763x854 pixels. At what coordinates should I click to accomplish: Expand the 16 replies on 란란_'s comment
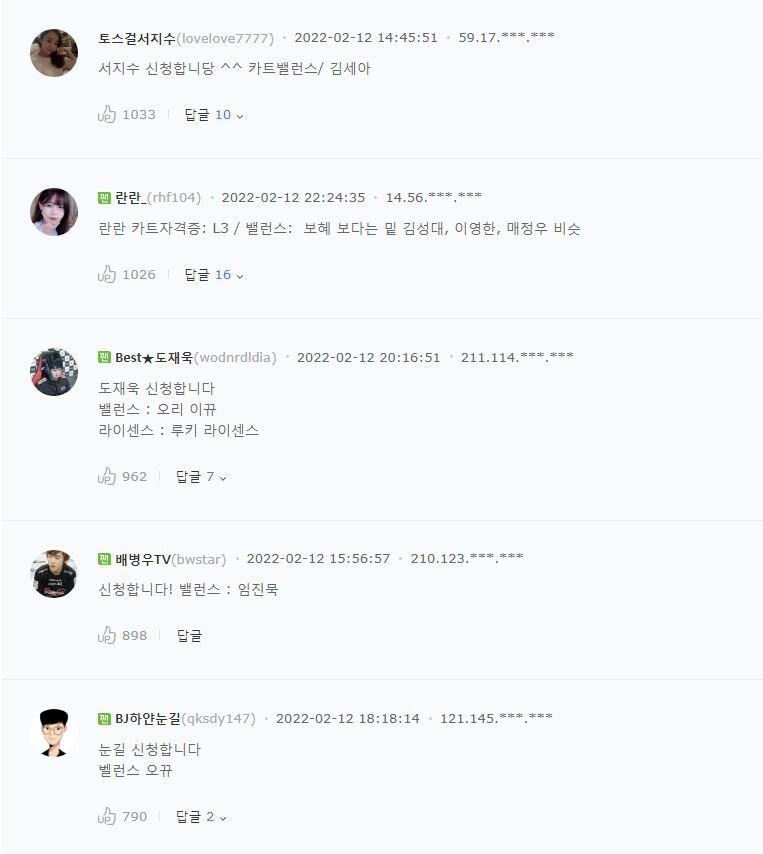point(214,274)
